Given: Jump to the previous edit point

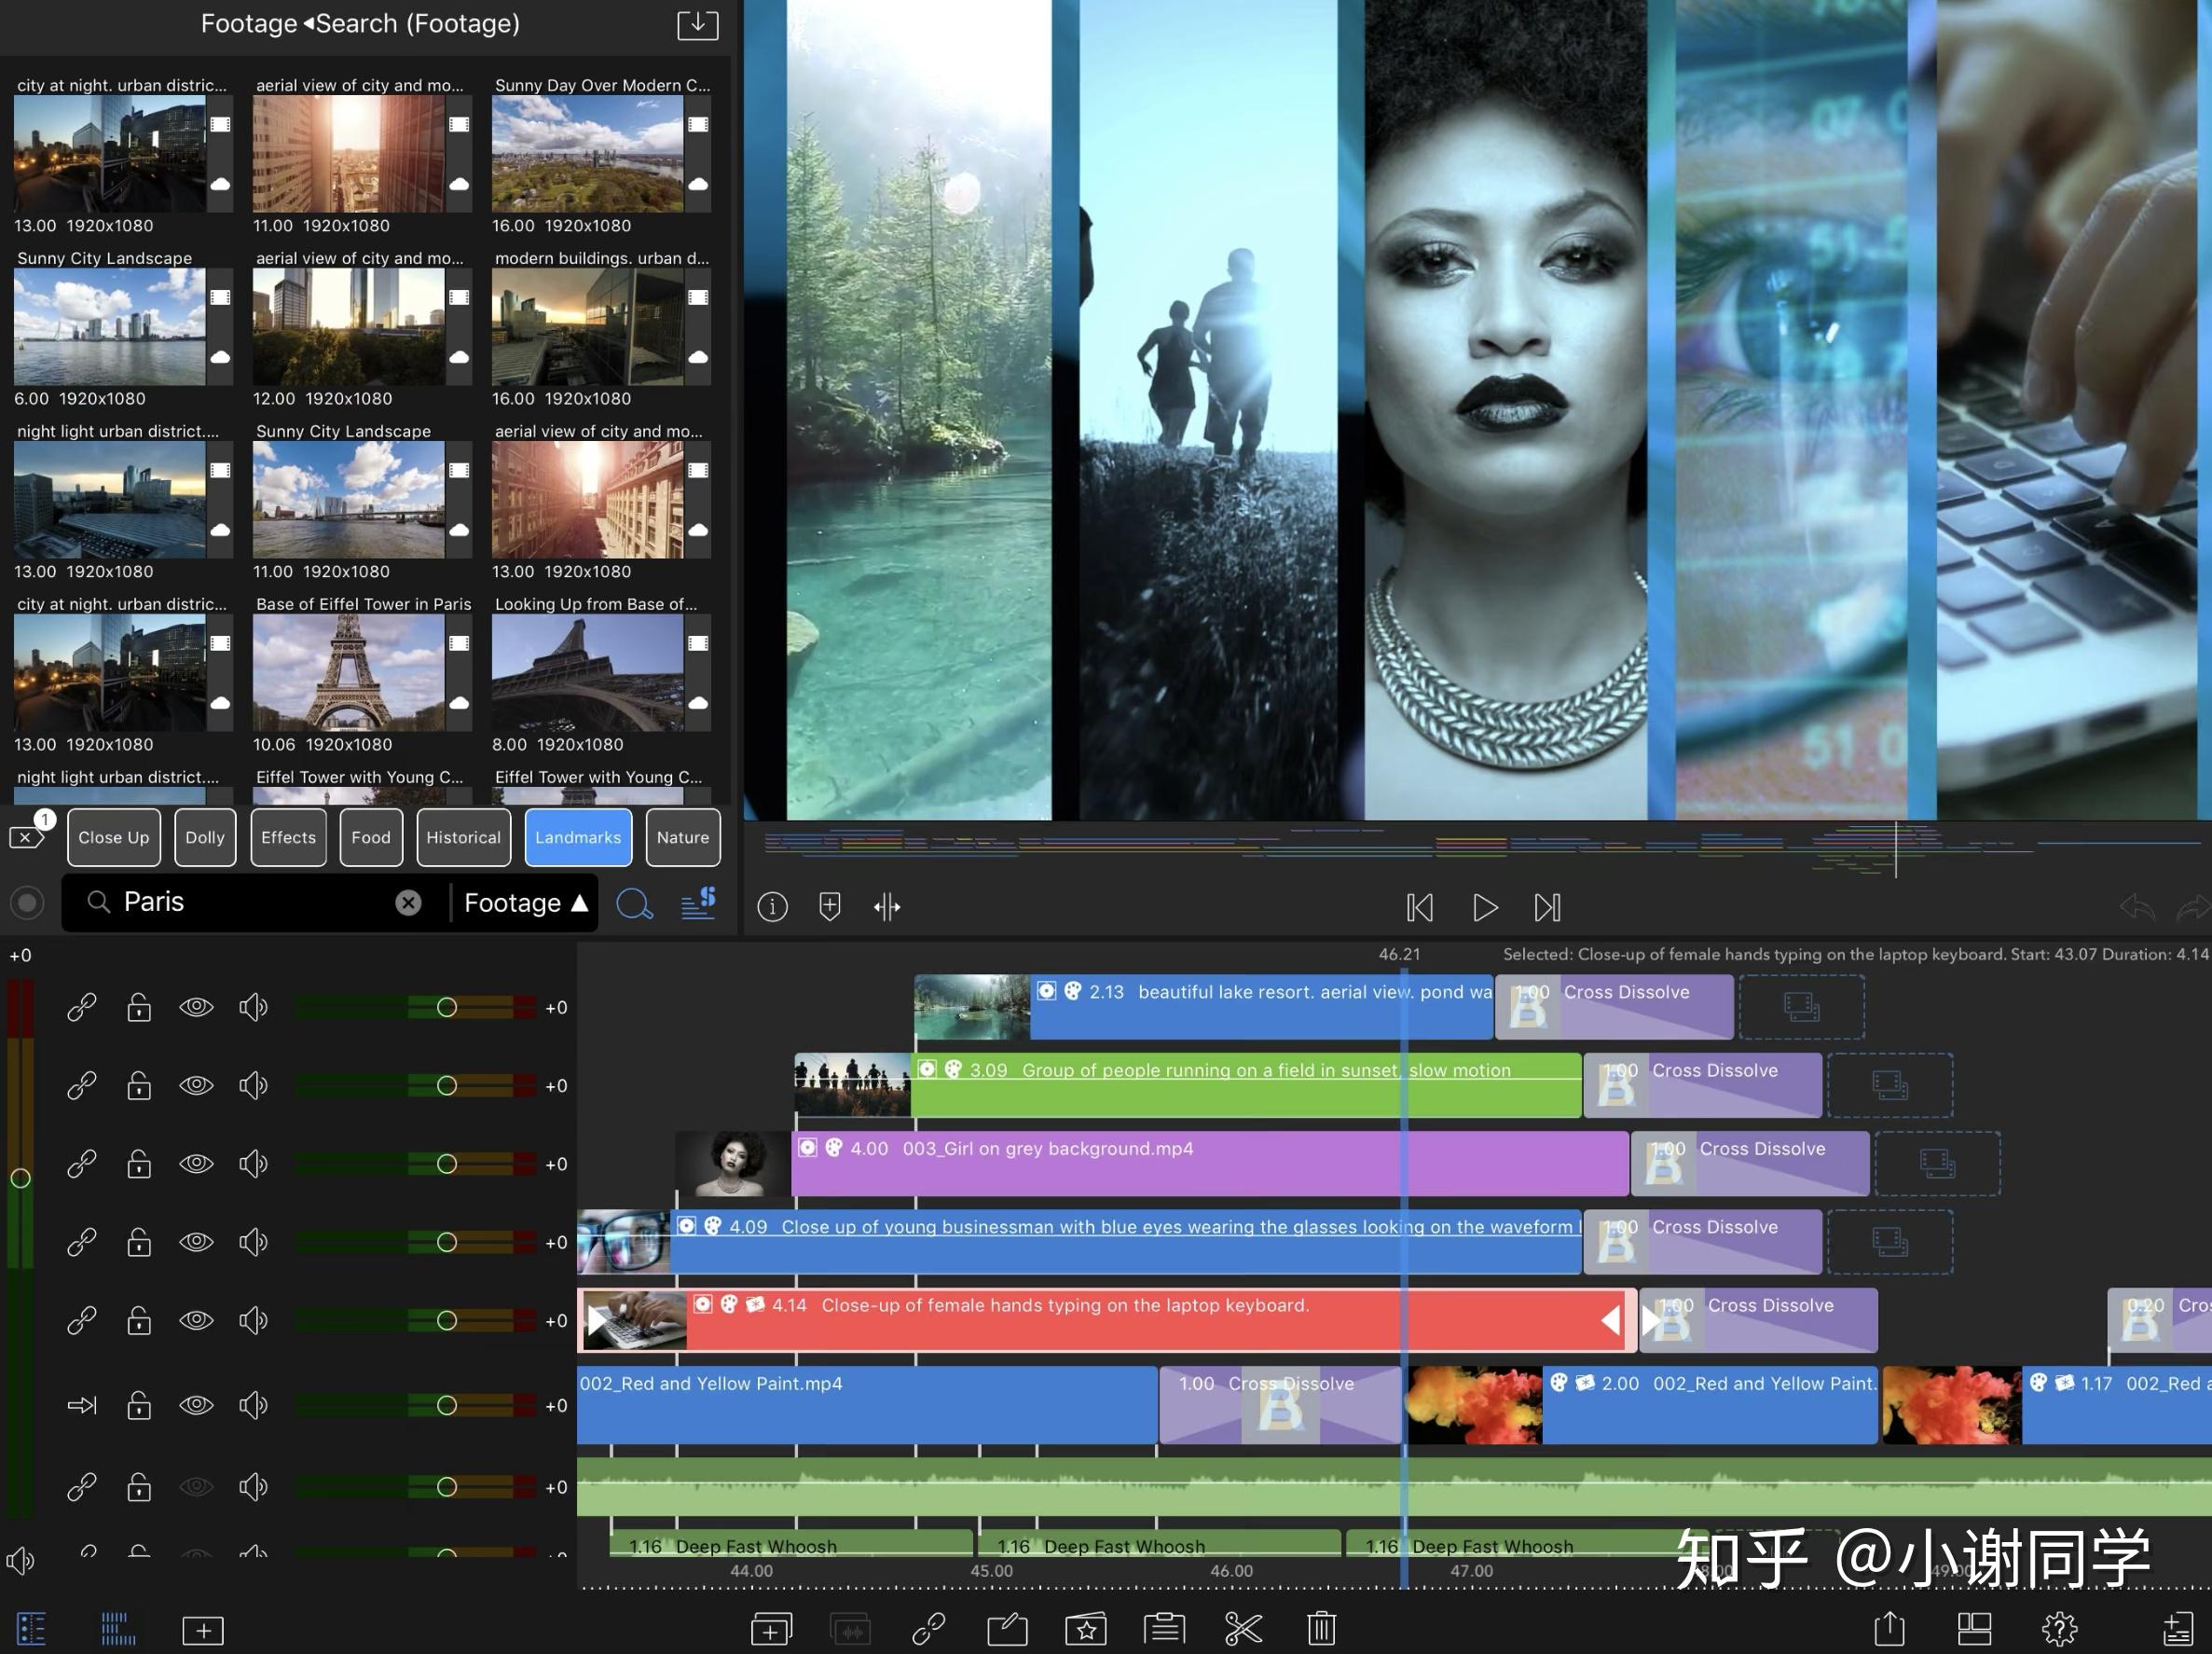Looking at the screenshot, I should pos(1420,907).
